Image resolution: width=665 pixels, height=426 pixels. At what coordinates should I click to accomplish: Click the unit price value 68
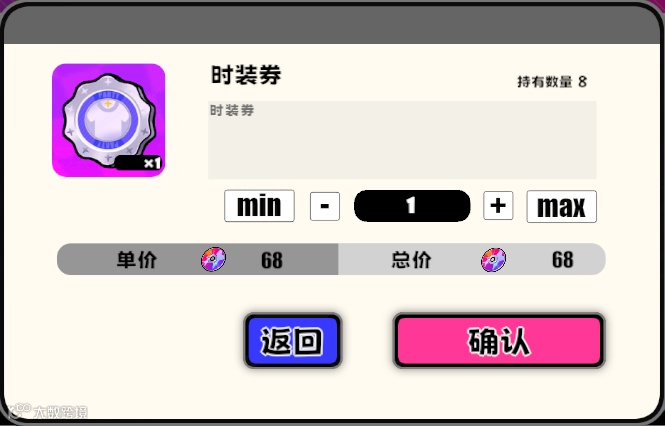click(x=272, y=260)
